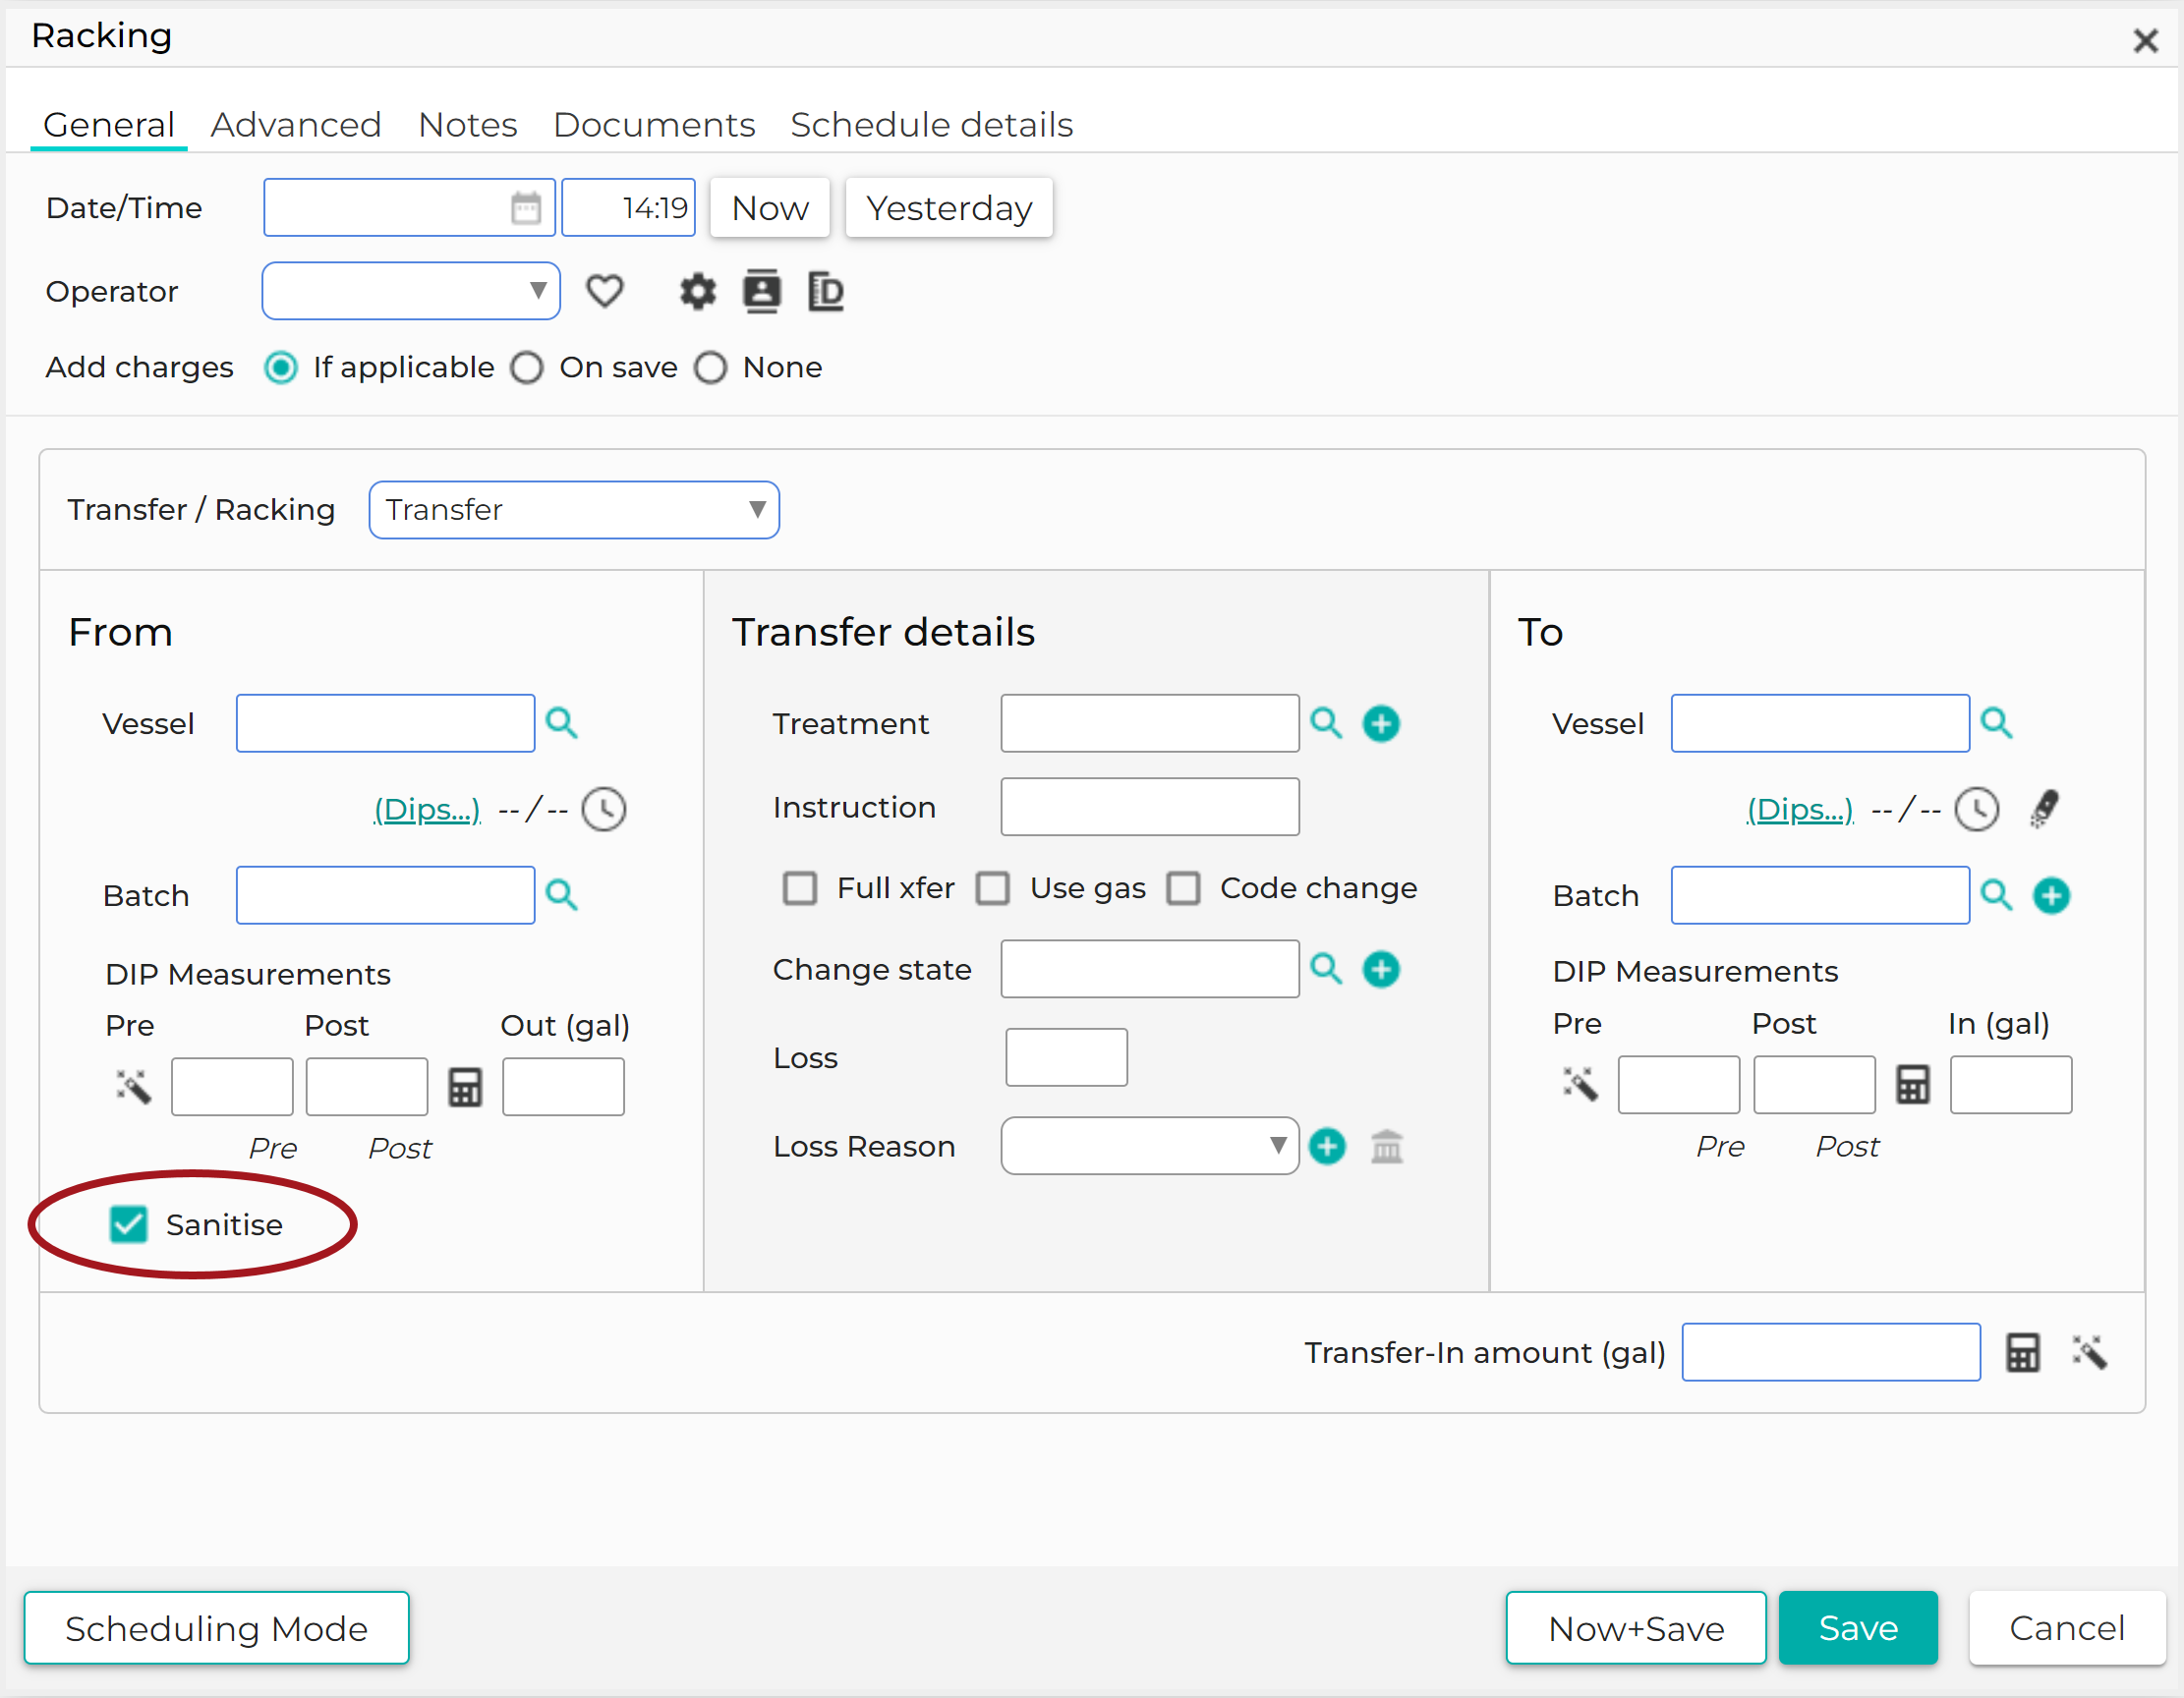Click the ID document icon beside Operator
This screenshot has width=2184, height=1698.
click(826, 292)
